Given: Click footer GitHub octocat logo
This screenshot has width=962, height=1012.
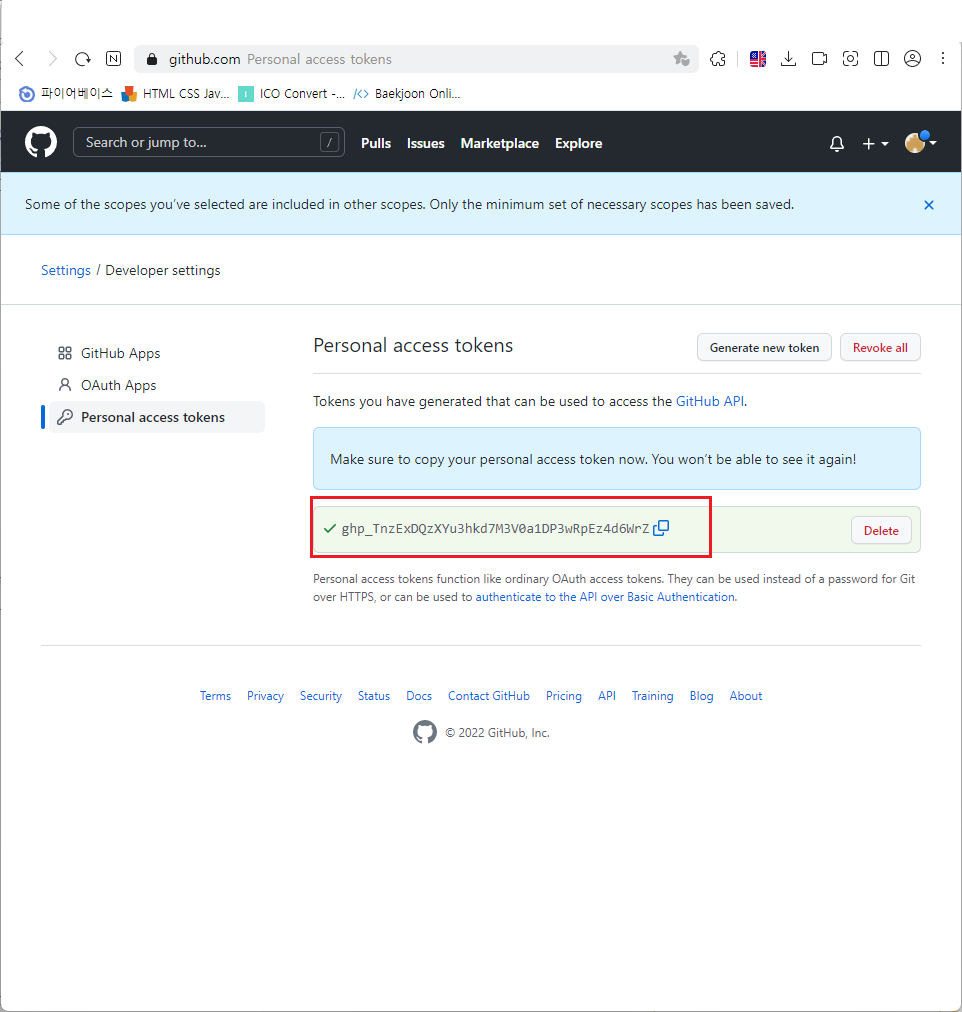Looking at the screenshot, I should 425,732.
